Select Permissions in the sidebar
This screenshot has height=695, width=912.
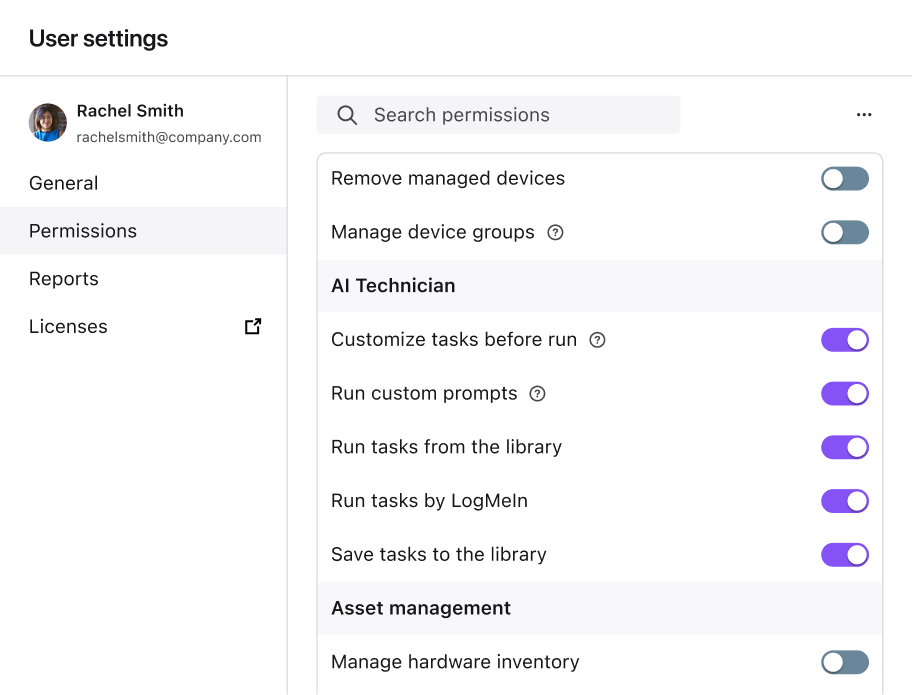coord(83,231)
